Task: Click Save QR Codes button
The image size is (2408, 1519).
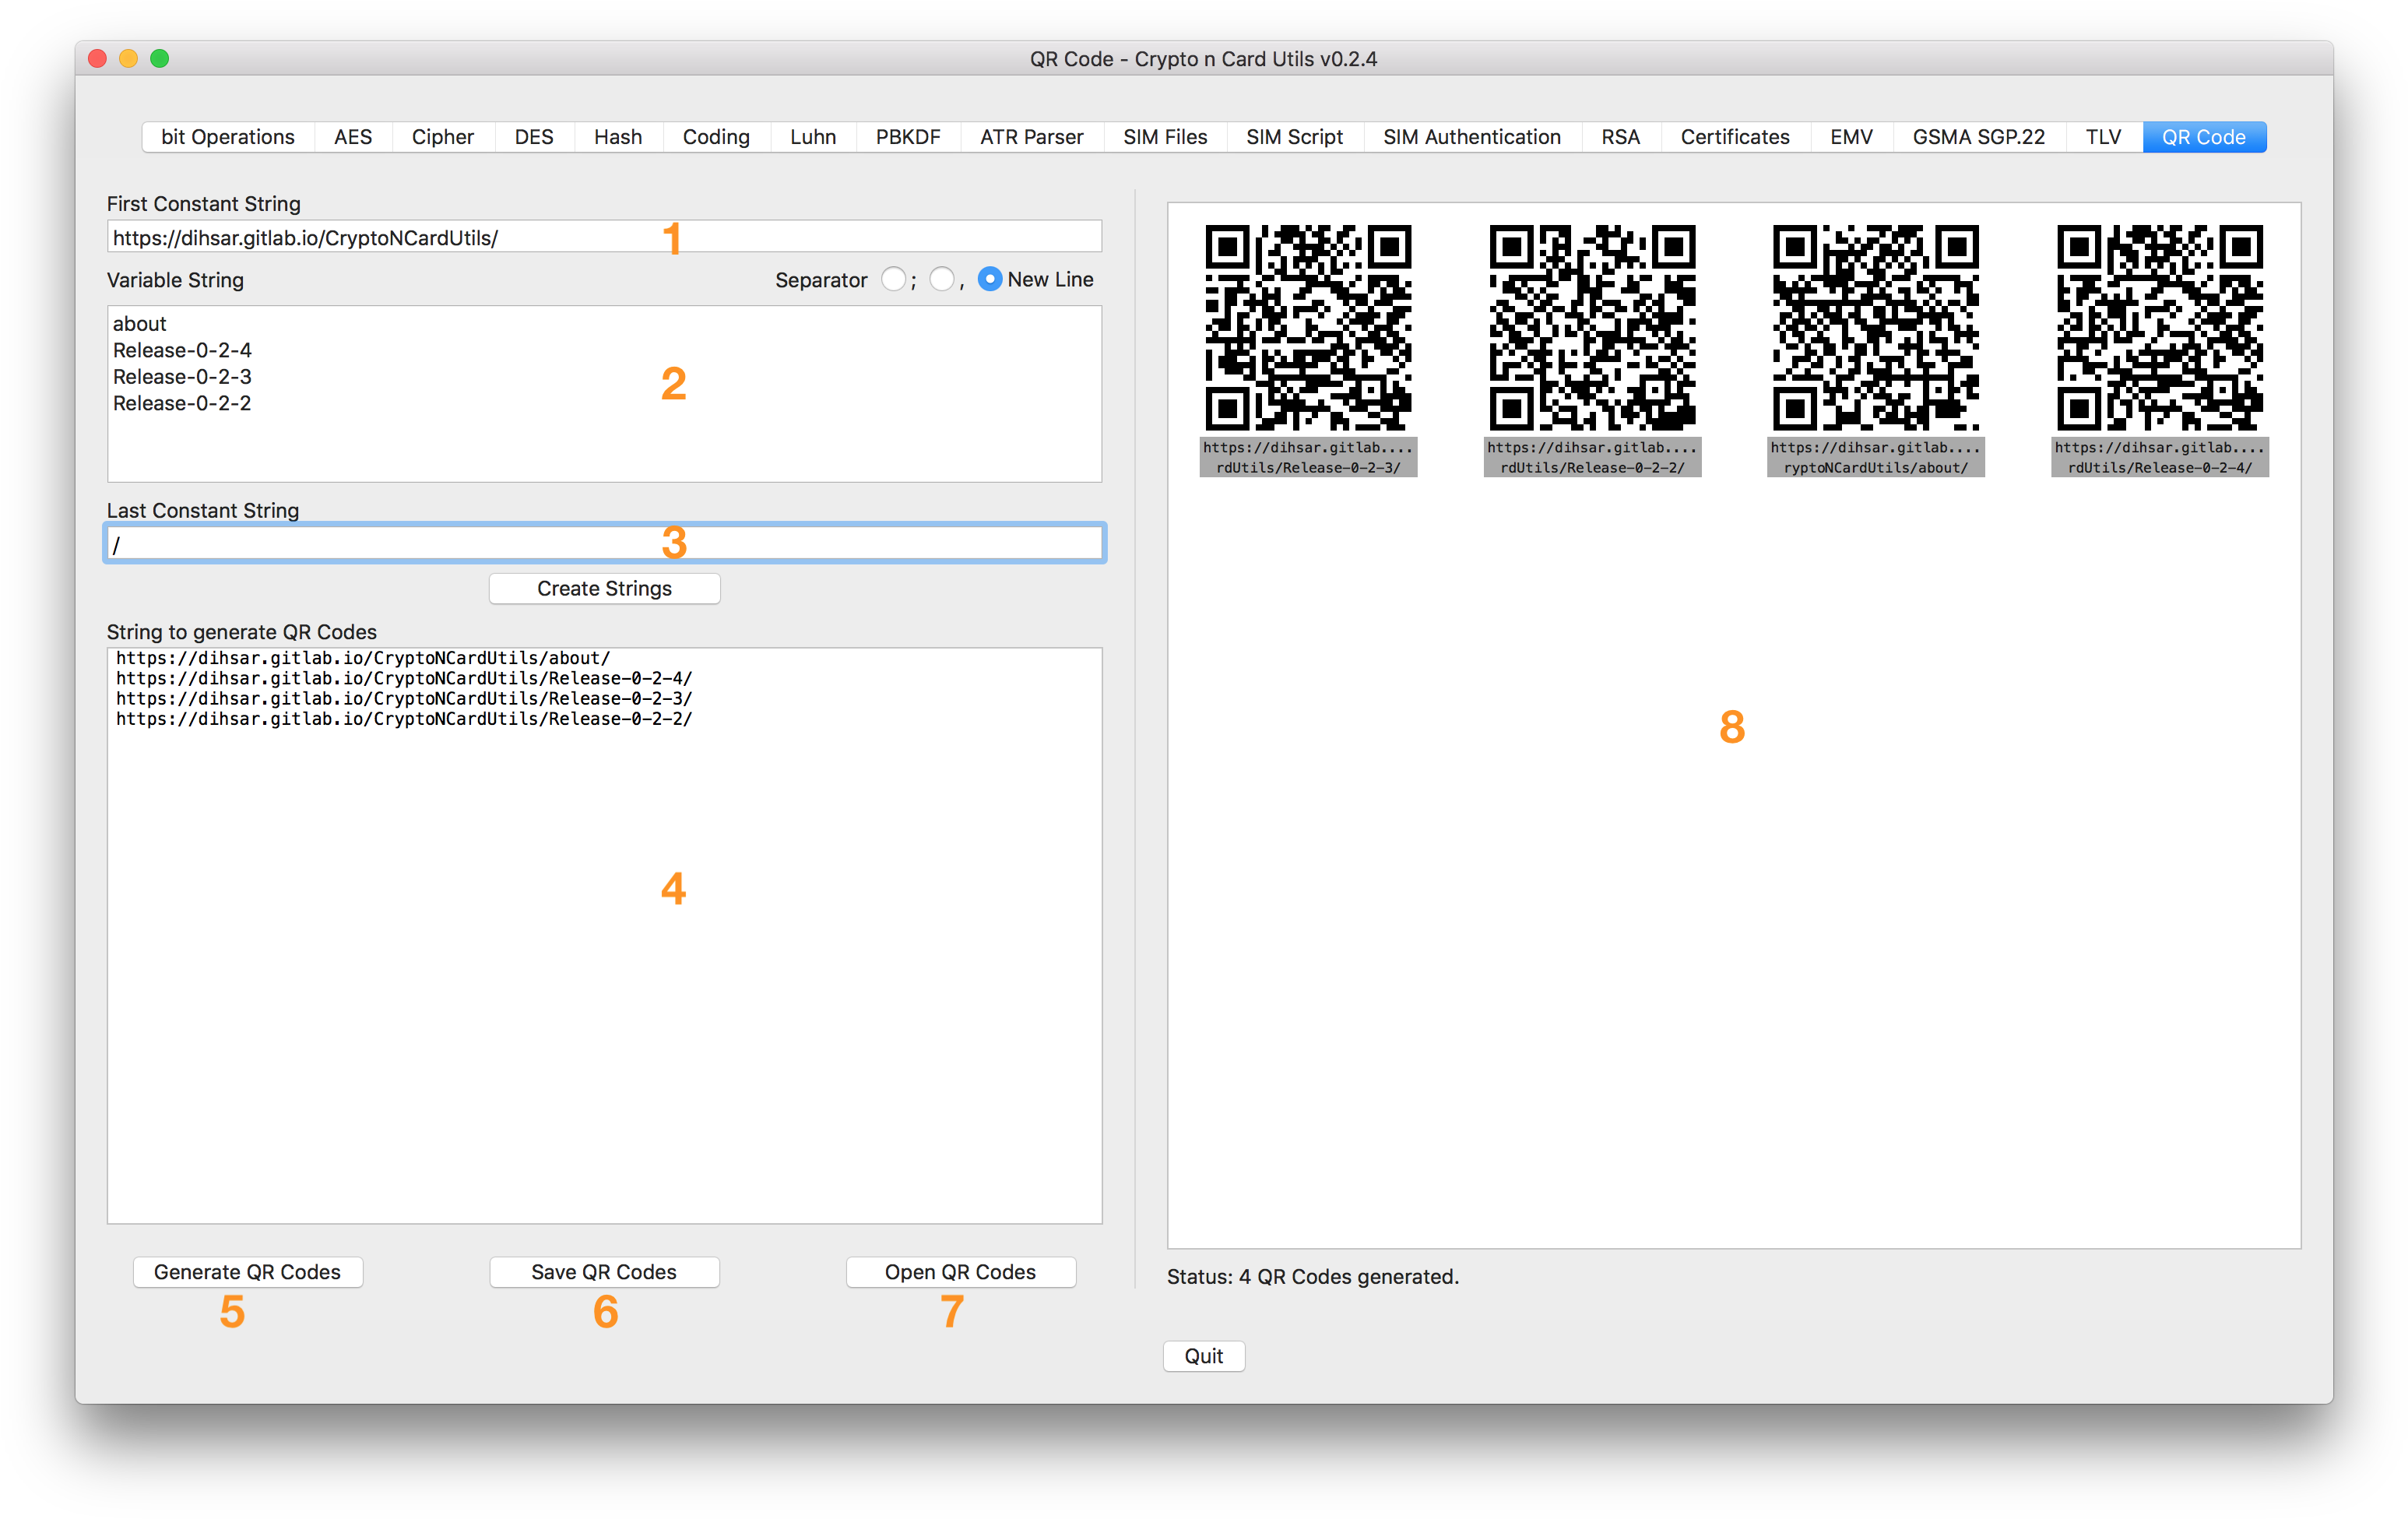Action: (604, 1271)
